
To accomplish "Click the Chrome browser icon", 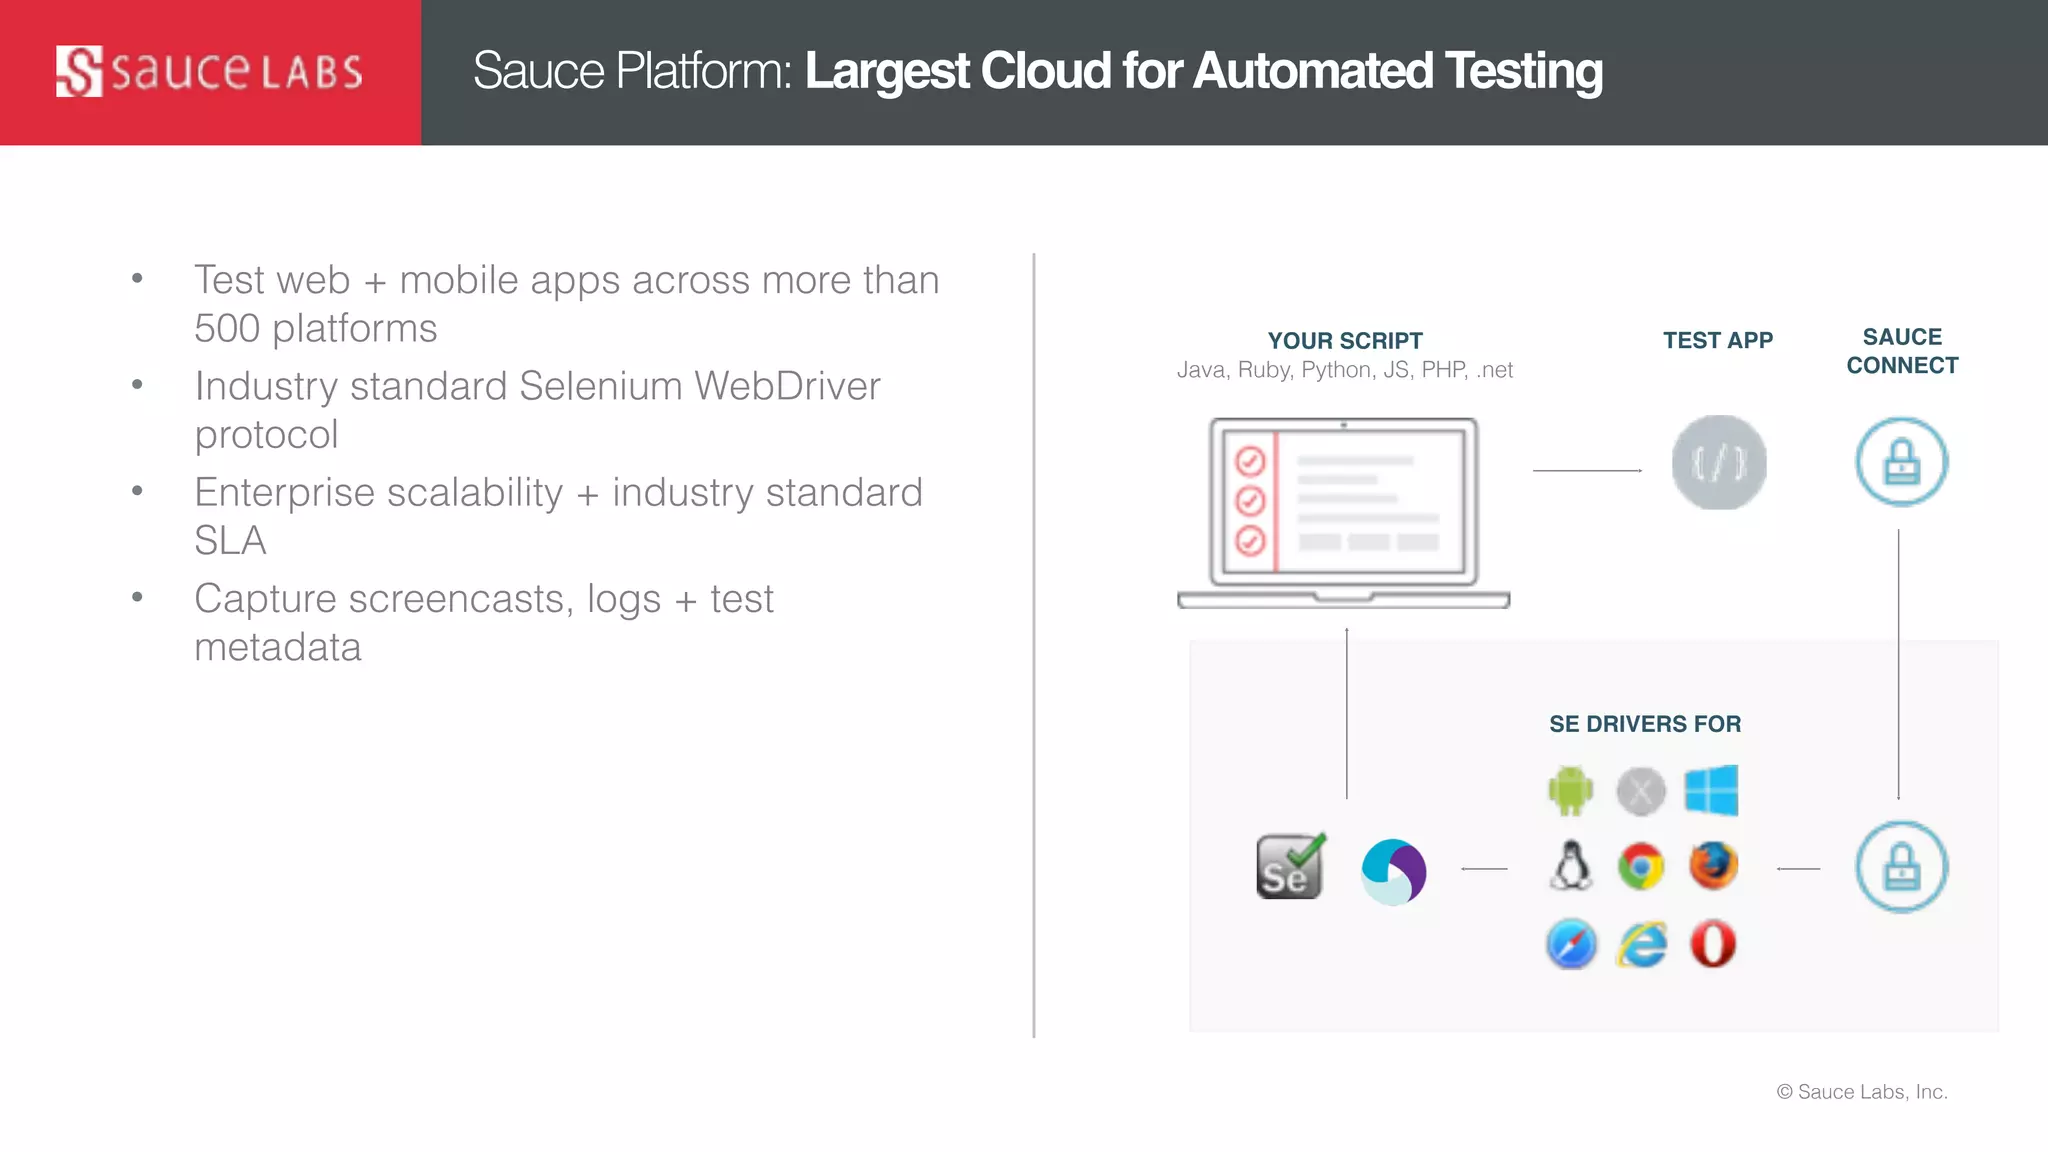I will click(1641, 866).
